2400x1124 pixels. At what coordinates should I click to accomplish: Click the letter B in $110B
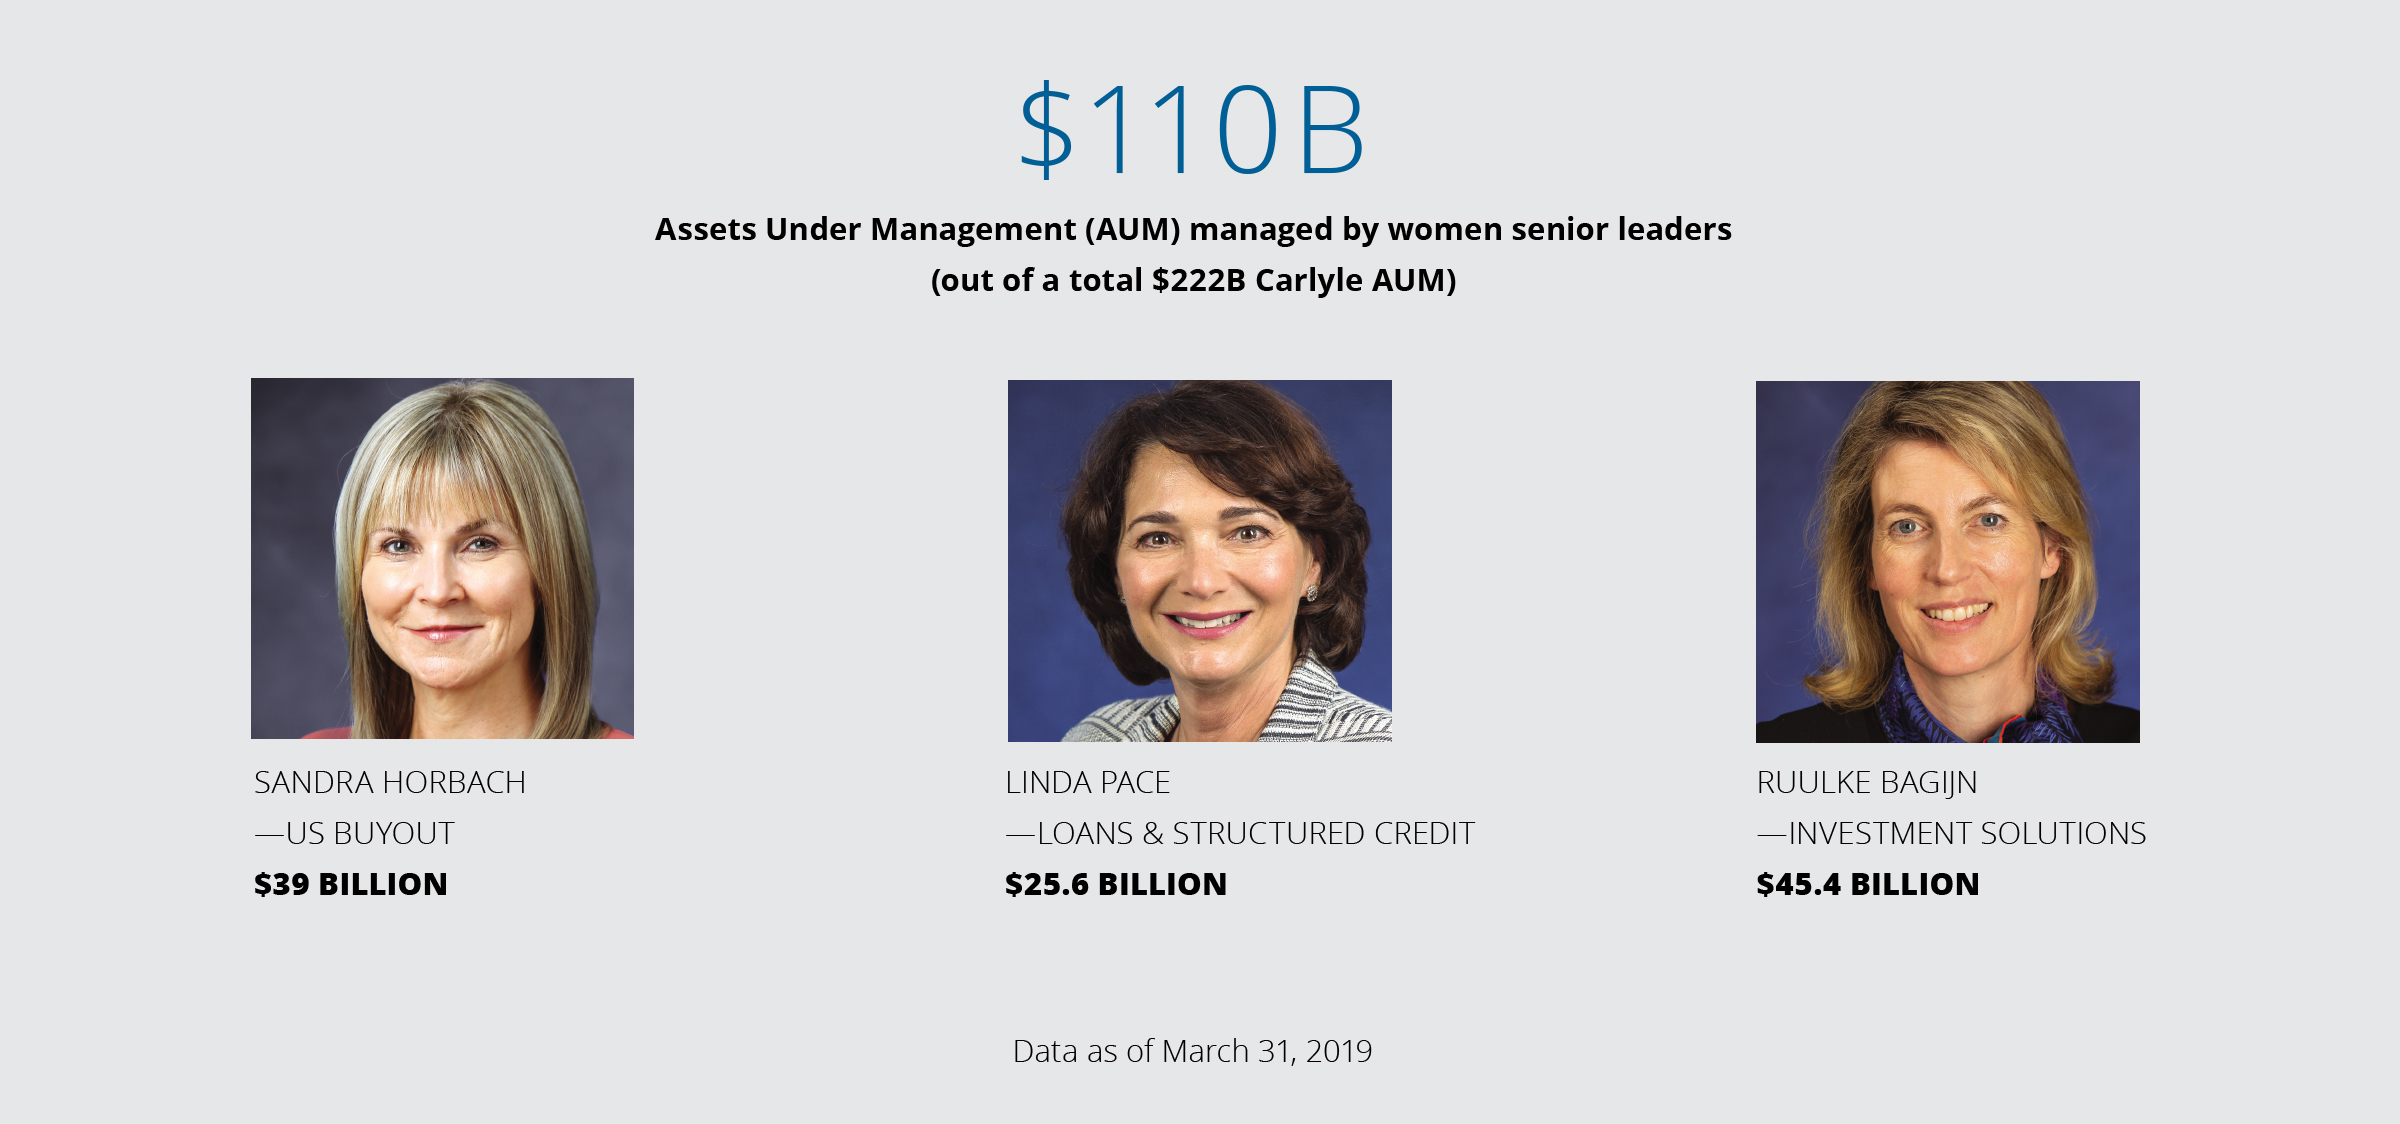click(1333, 130)
